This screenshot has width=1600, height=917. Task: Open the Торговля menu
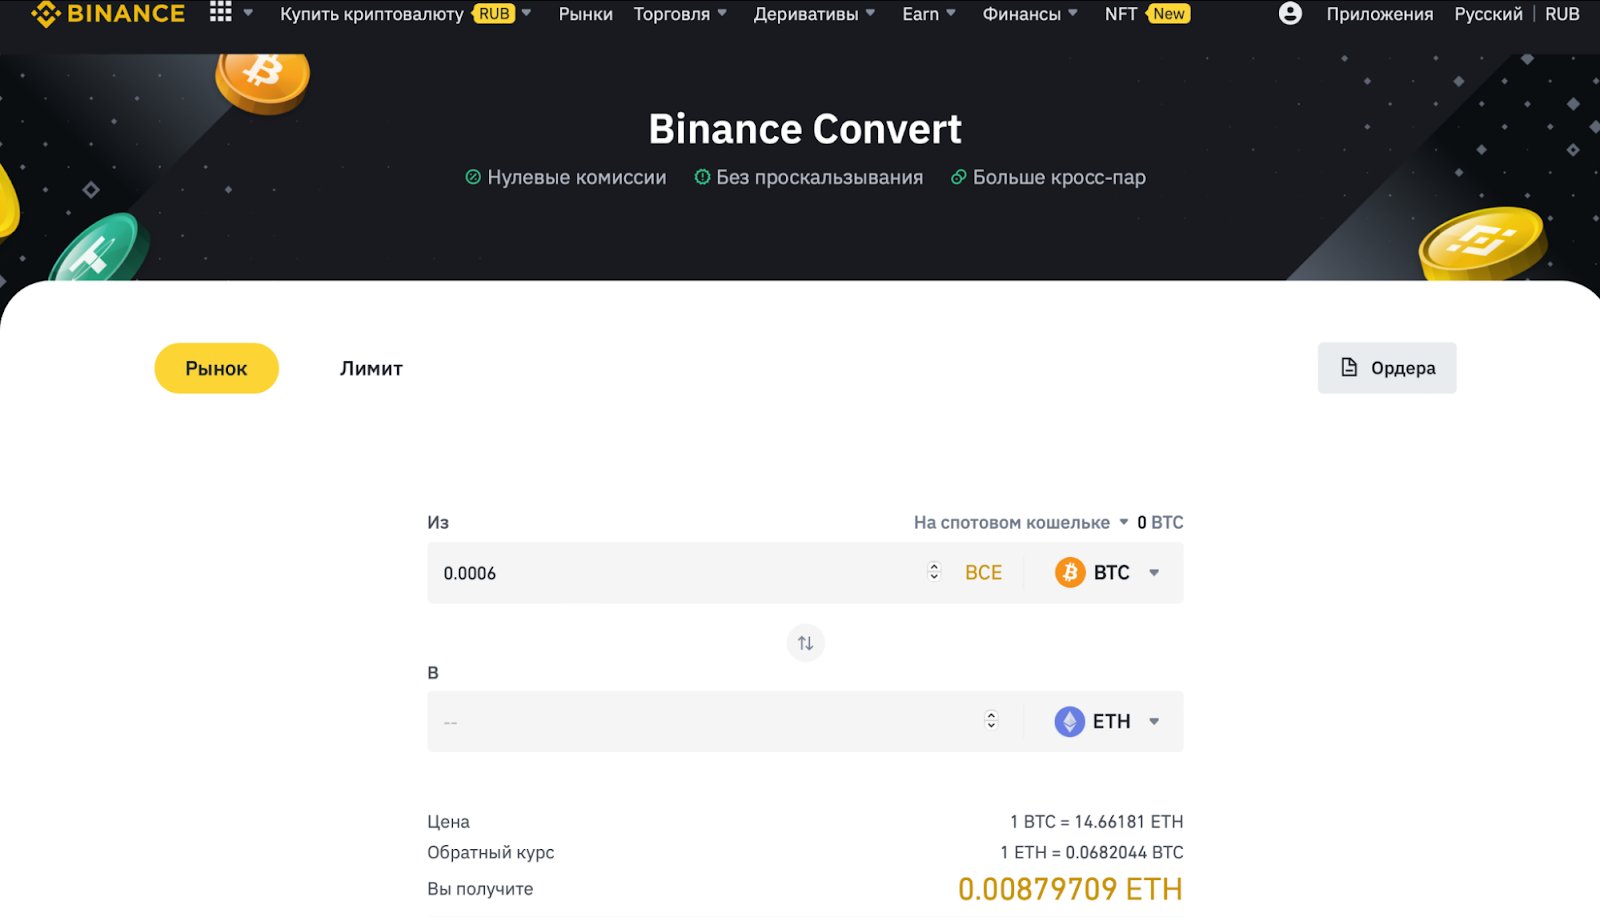click(673, 13)
